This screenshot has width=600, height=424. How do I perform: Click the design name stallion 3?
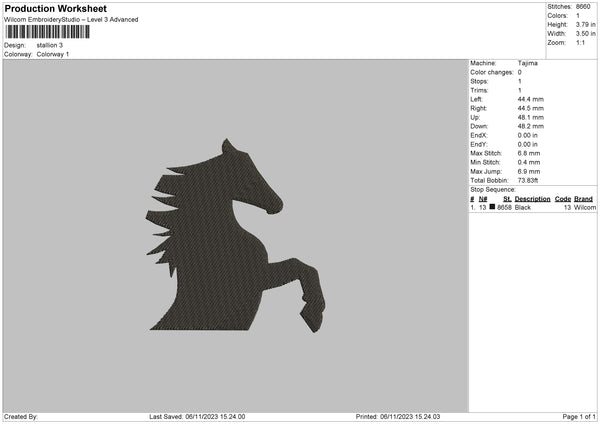pos(49,45)
